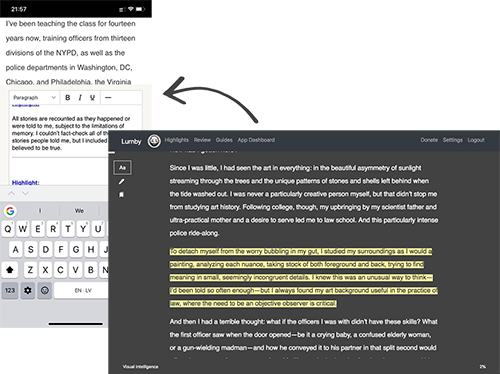This screenshot has height=374, width=500.
Task: Tap the G letter key
Action: 76,249
